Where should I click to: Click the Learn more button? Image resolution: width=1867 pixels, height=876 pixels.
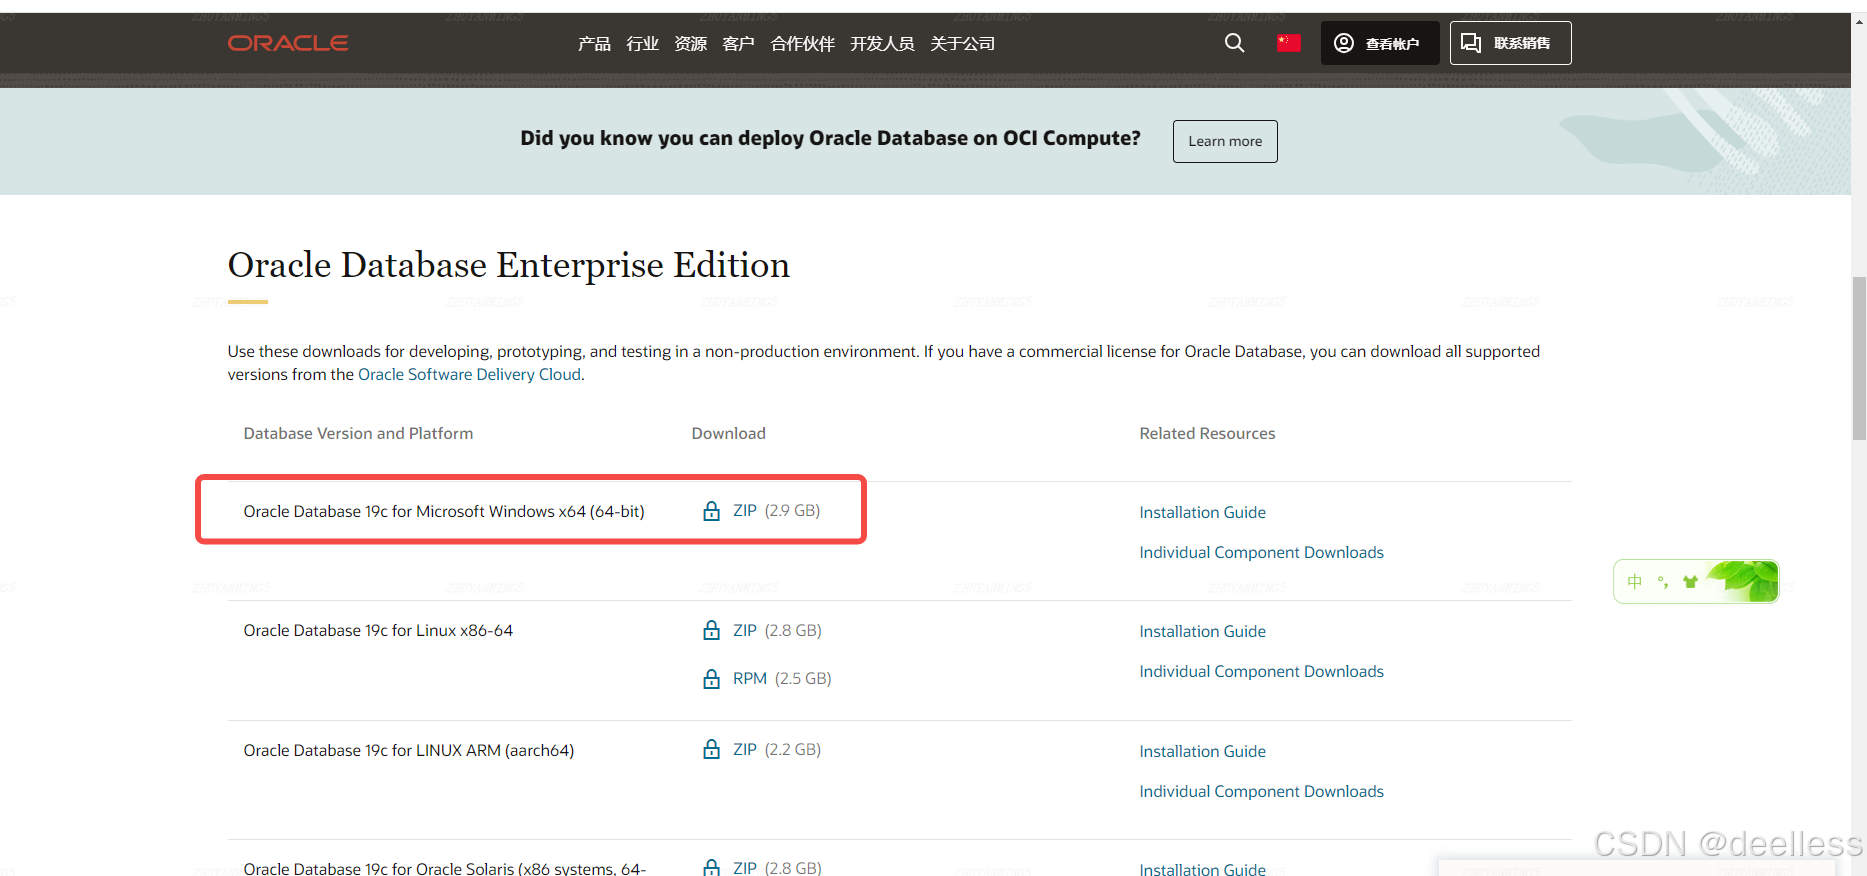click(x=1225, y=141)
